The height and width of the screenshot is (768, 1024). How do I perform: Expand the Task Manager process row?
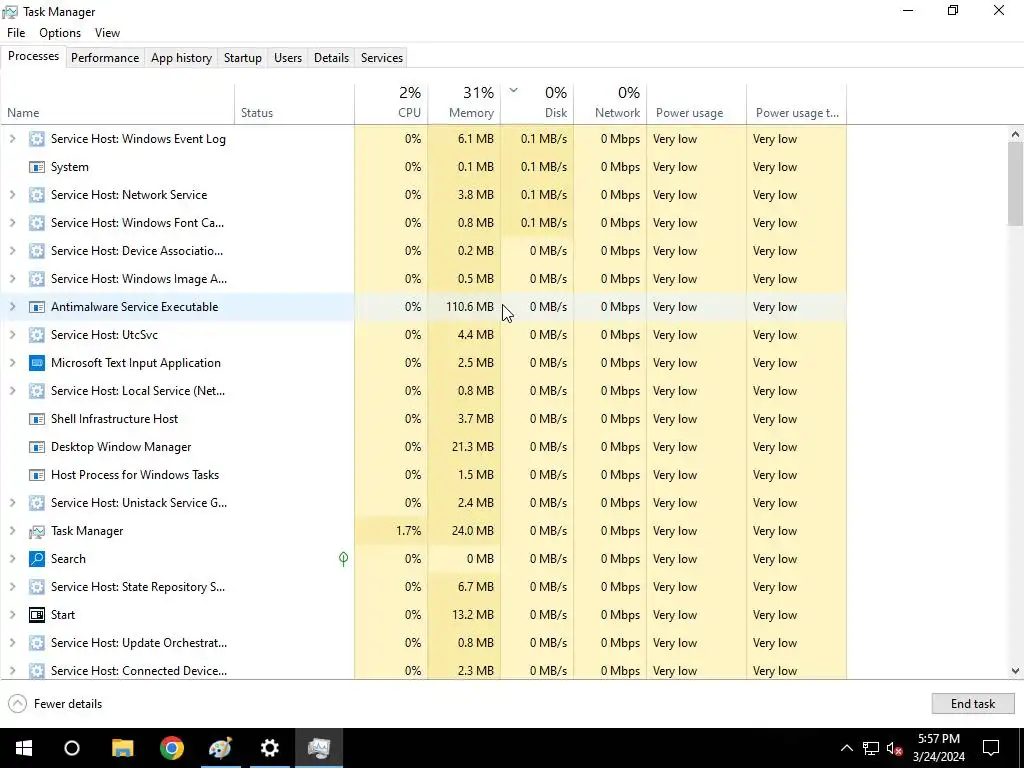(x=12, y=531)
